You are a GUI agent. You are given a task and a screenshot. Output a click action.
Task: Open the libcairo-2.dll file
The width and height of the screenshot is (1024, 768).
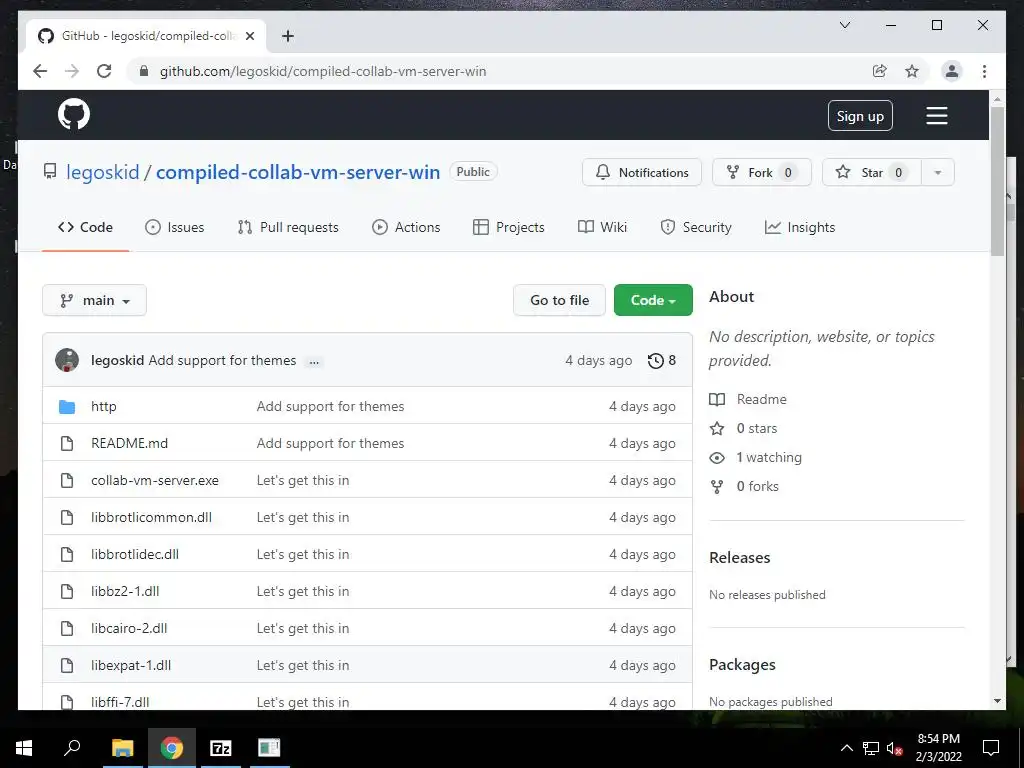[129, 628]
